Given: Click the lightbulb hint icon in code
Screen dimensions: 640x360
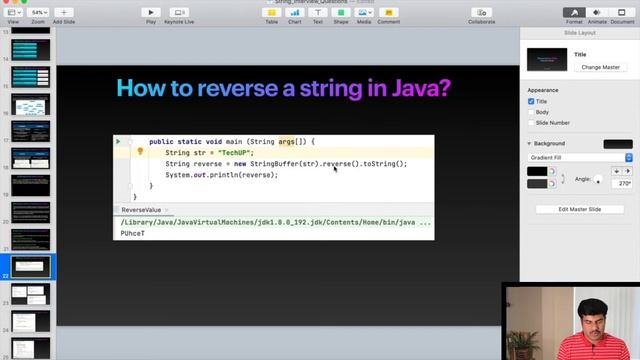Looking at the screenshot, I should click(140, 152).
